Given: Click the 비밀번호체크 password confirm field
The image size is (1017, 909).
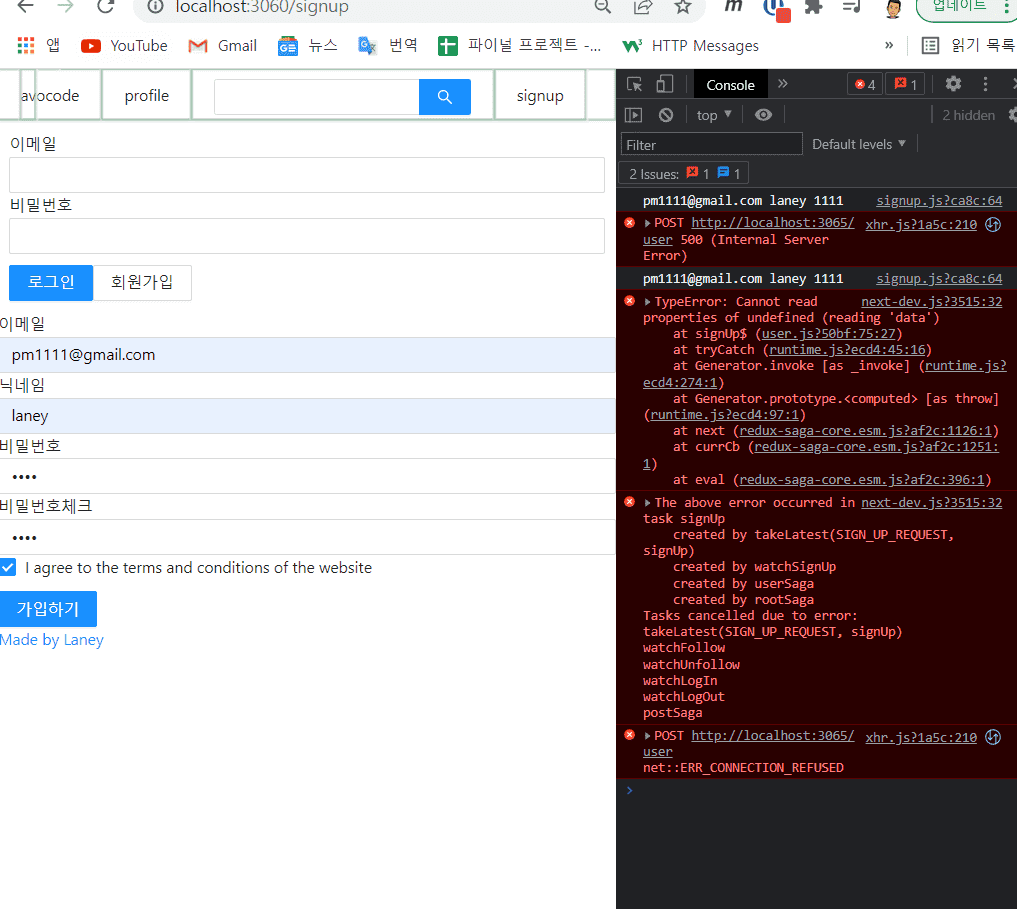Looking at the screenshot, I should pyautogui.click(x=307, y=537).
